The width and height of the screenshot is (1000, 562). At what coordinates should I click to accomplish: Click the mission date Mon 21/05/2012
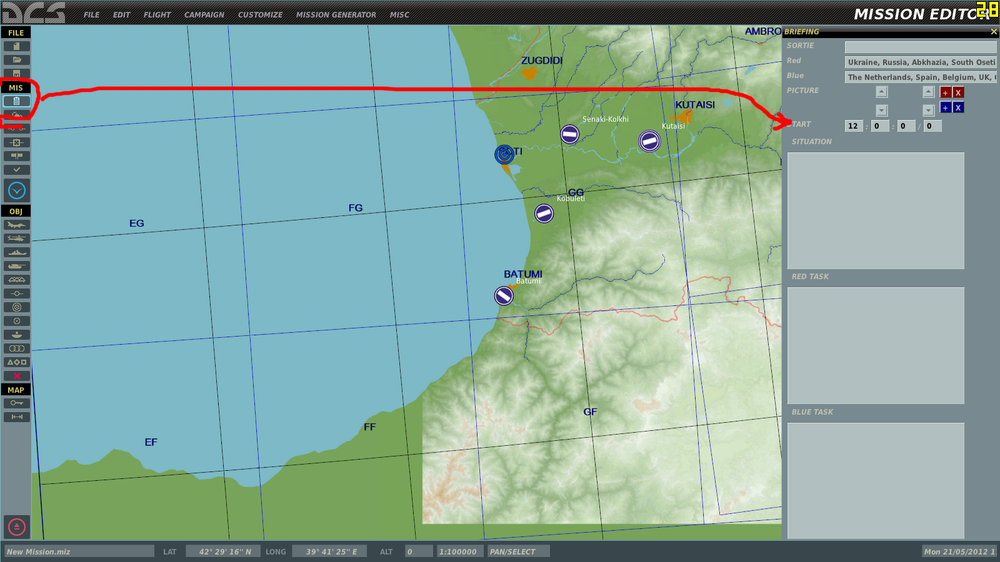[x=959, y=551]
